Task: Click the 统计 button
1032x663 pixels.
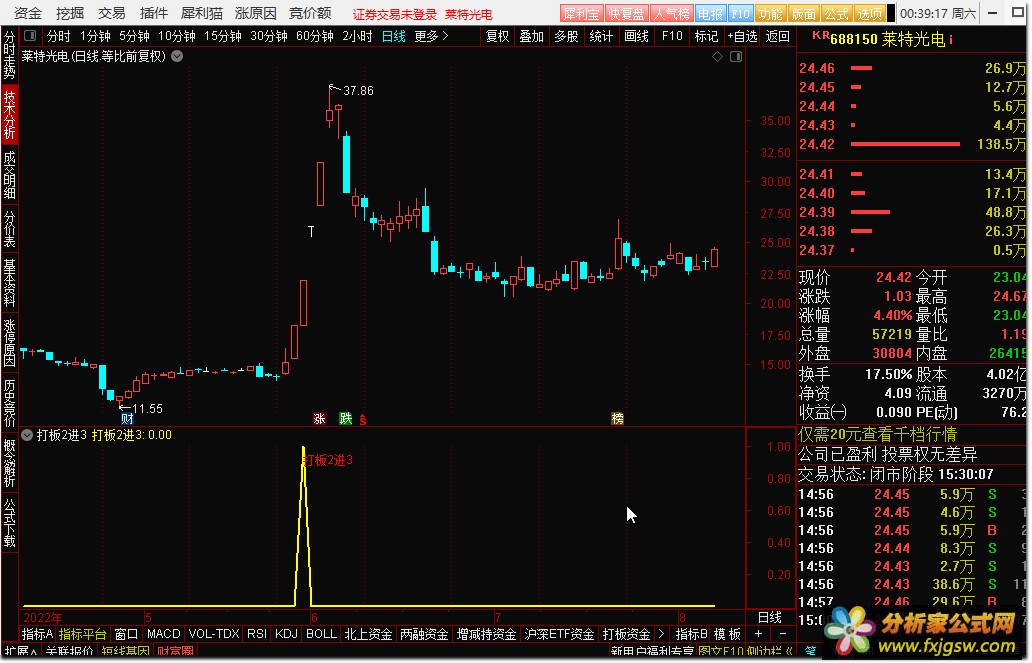Action: coord(601,36)
